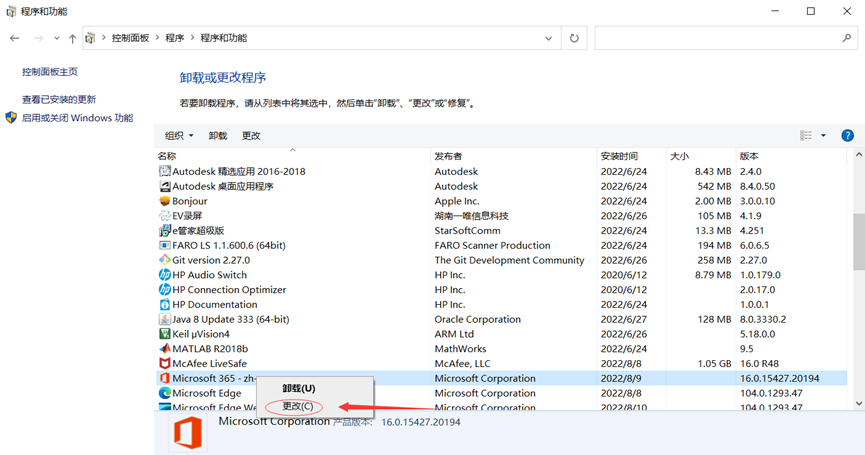
Task: Click the ARM Ltd publisher cell
Action: pyautogui.click(x=454, y=334)
